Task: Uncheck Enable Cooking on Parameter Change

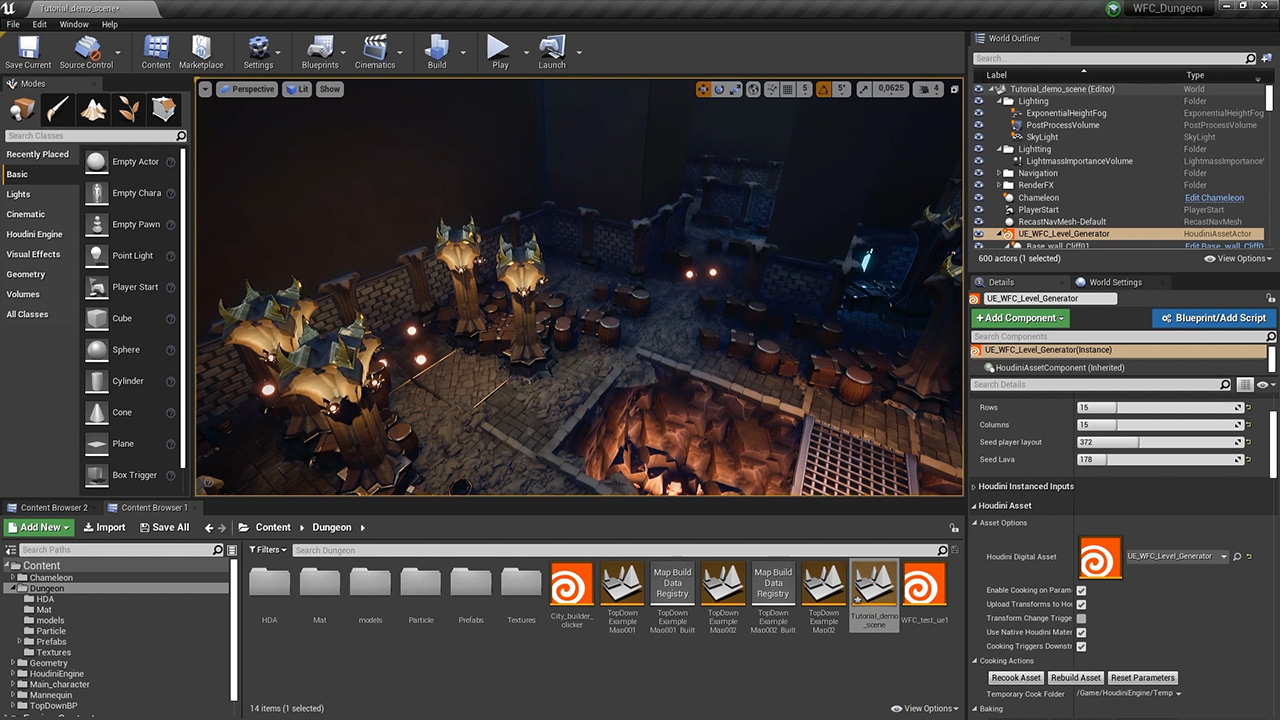Action: (1081, 590)
